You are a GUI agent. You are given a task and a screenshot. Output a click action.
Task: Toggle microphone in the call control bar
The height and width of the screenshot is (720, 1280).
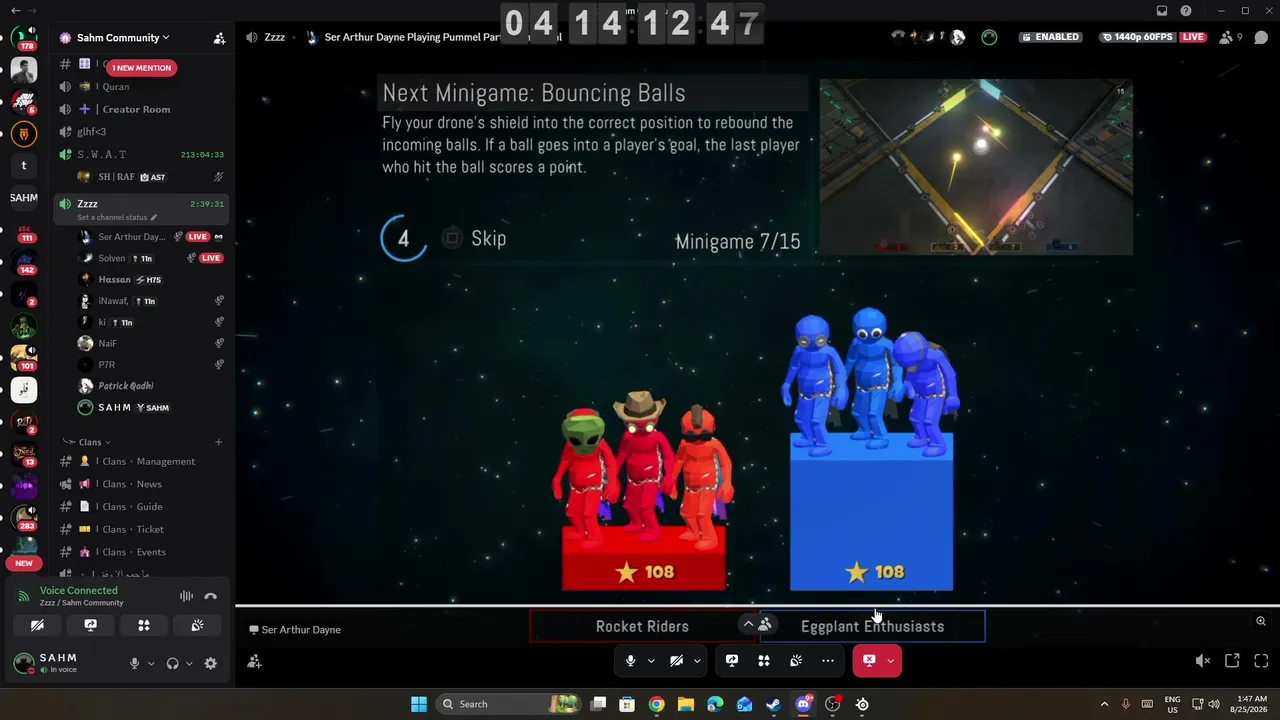(x=630, y=660)
